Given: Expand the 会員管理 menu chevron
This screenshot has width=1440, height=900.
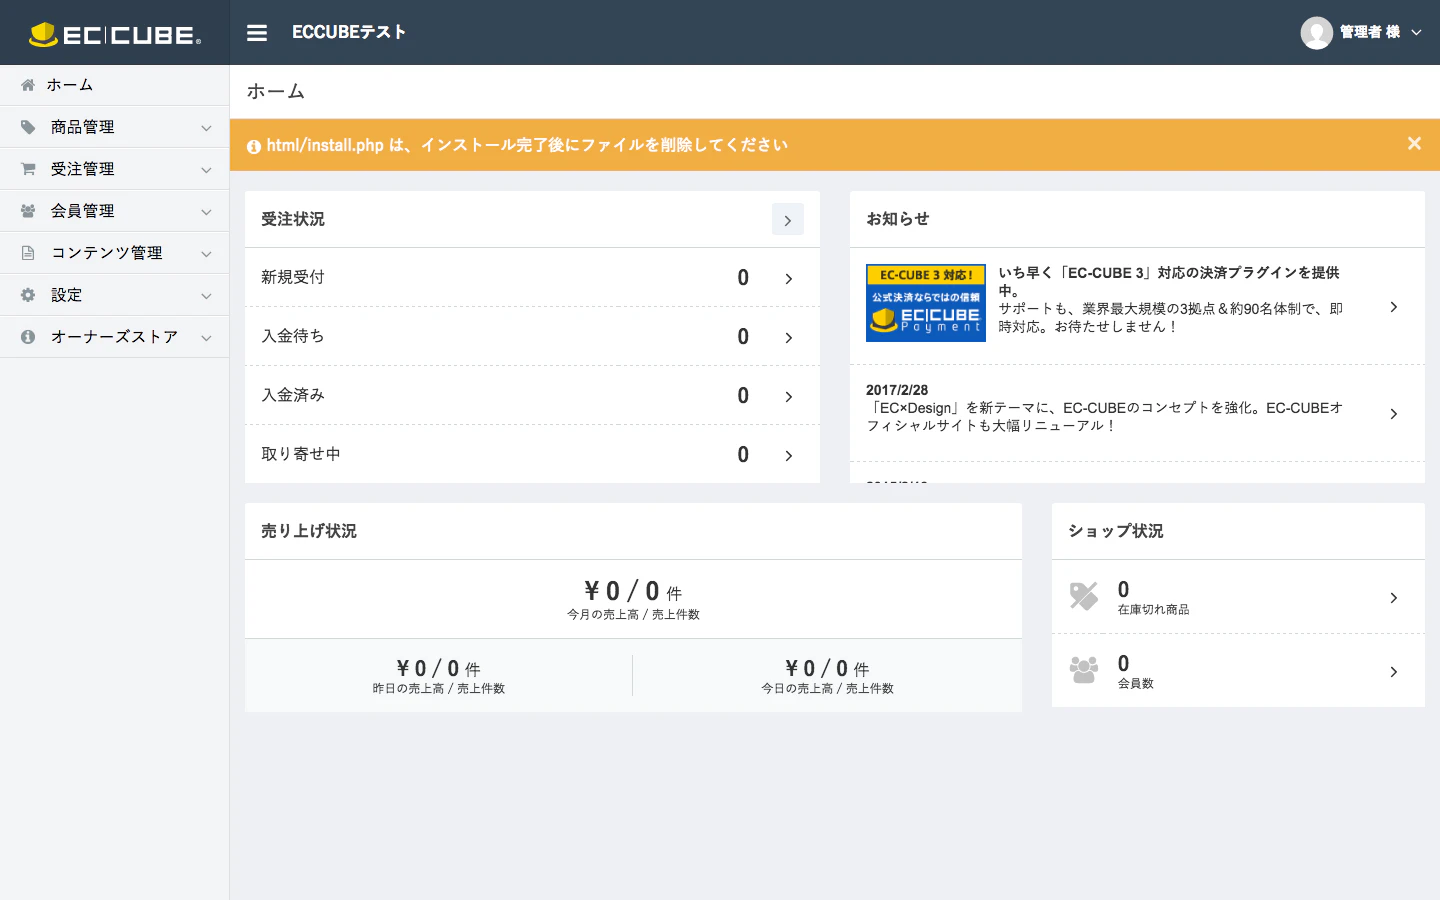Looking at the screenshot, I should (206, 212).
